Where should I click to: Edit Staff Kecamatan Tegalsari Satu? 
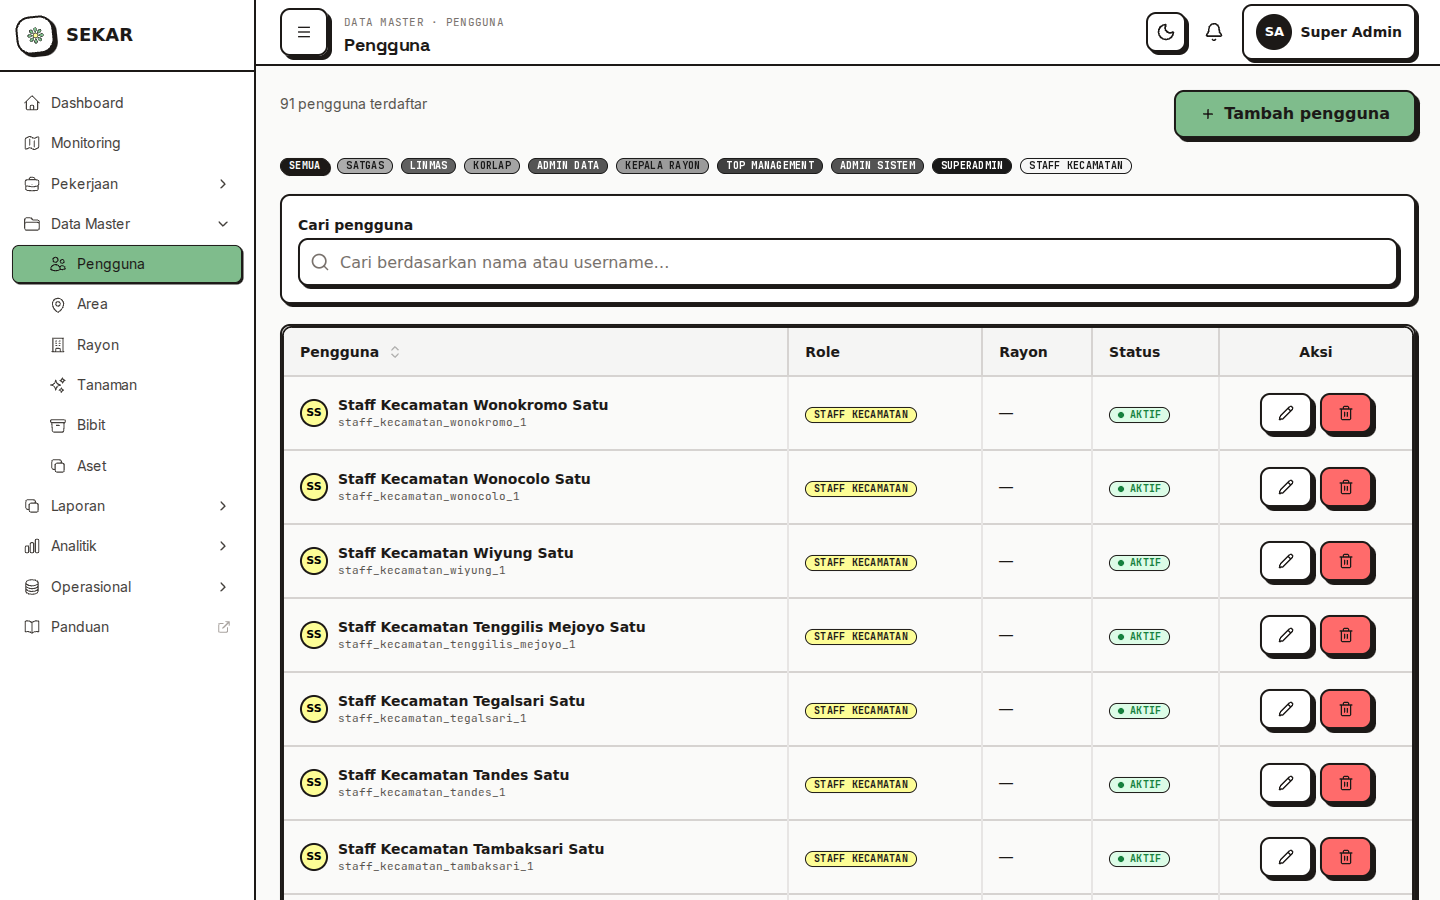pyautogui.click(x=1286, y=709)
